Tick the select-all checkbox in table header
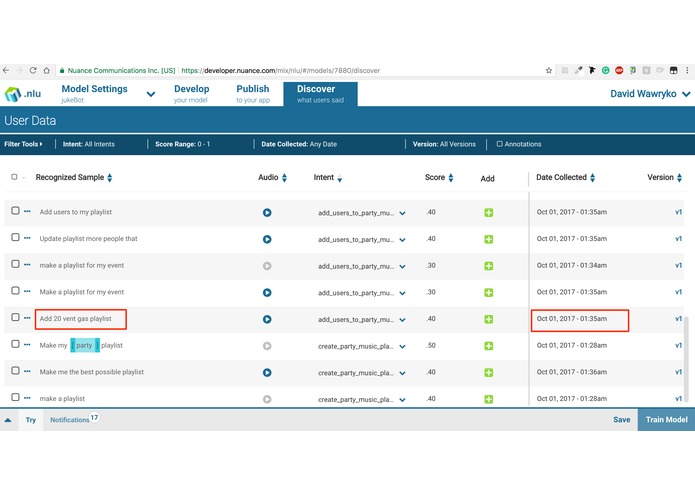 14,177
